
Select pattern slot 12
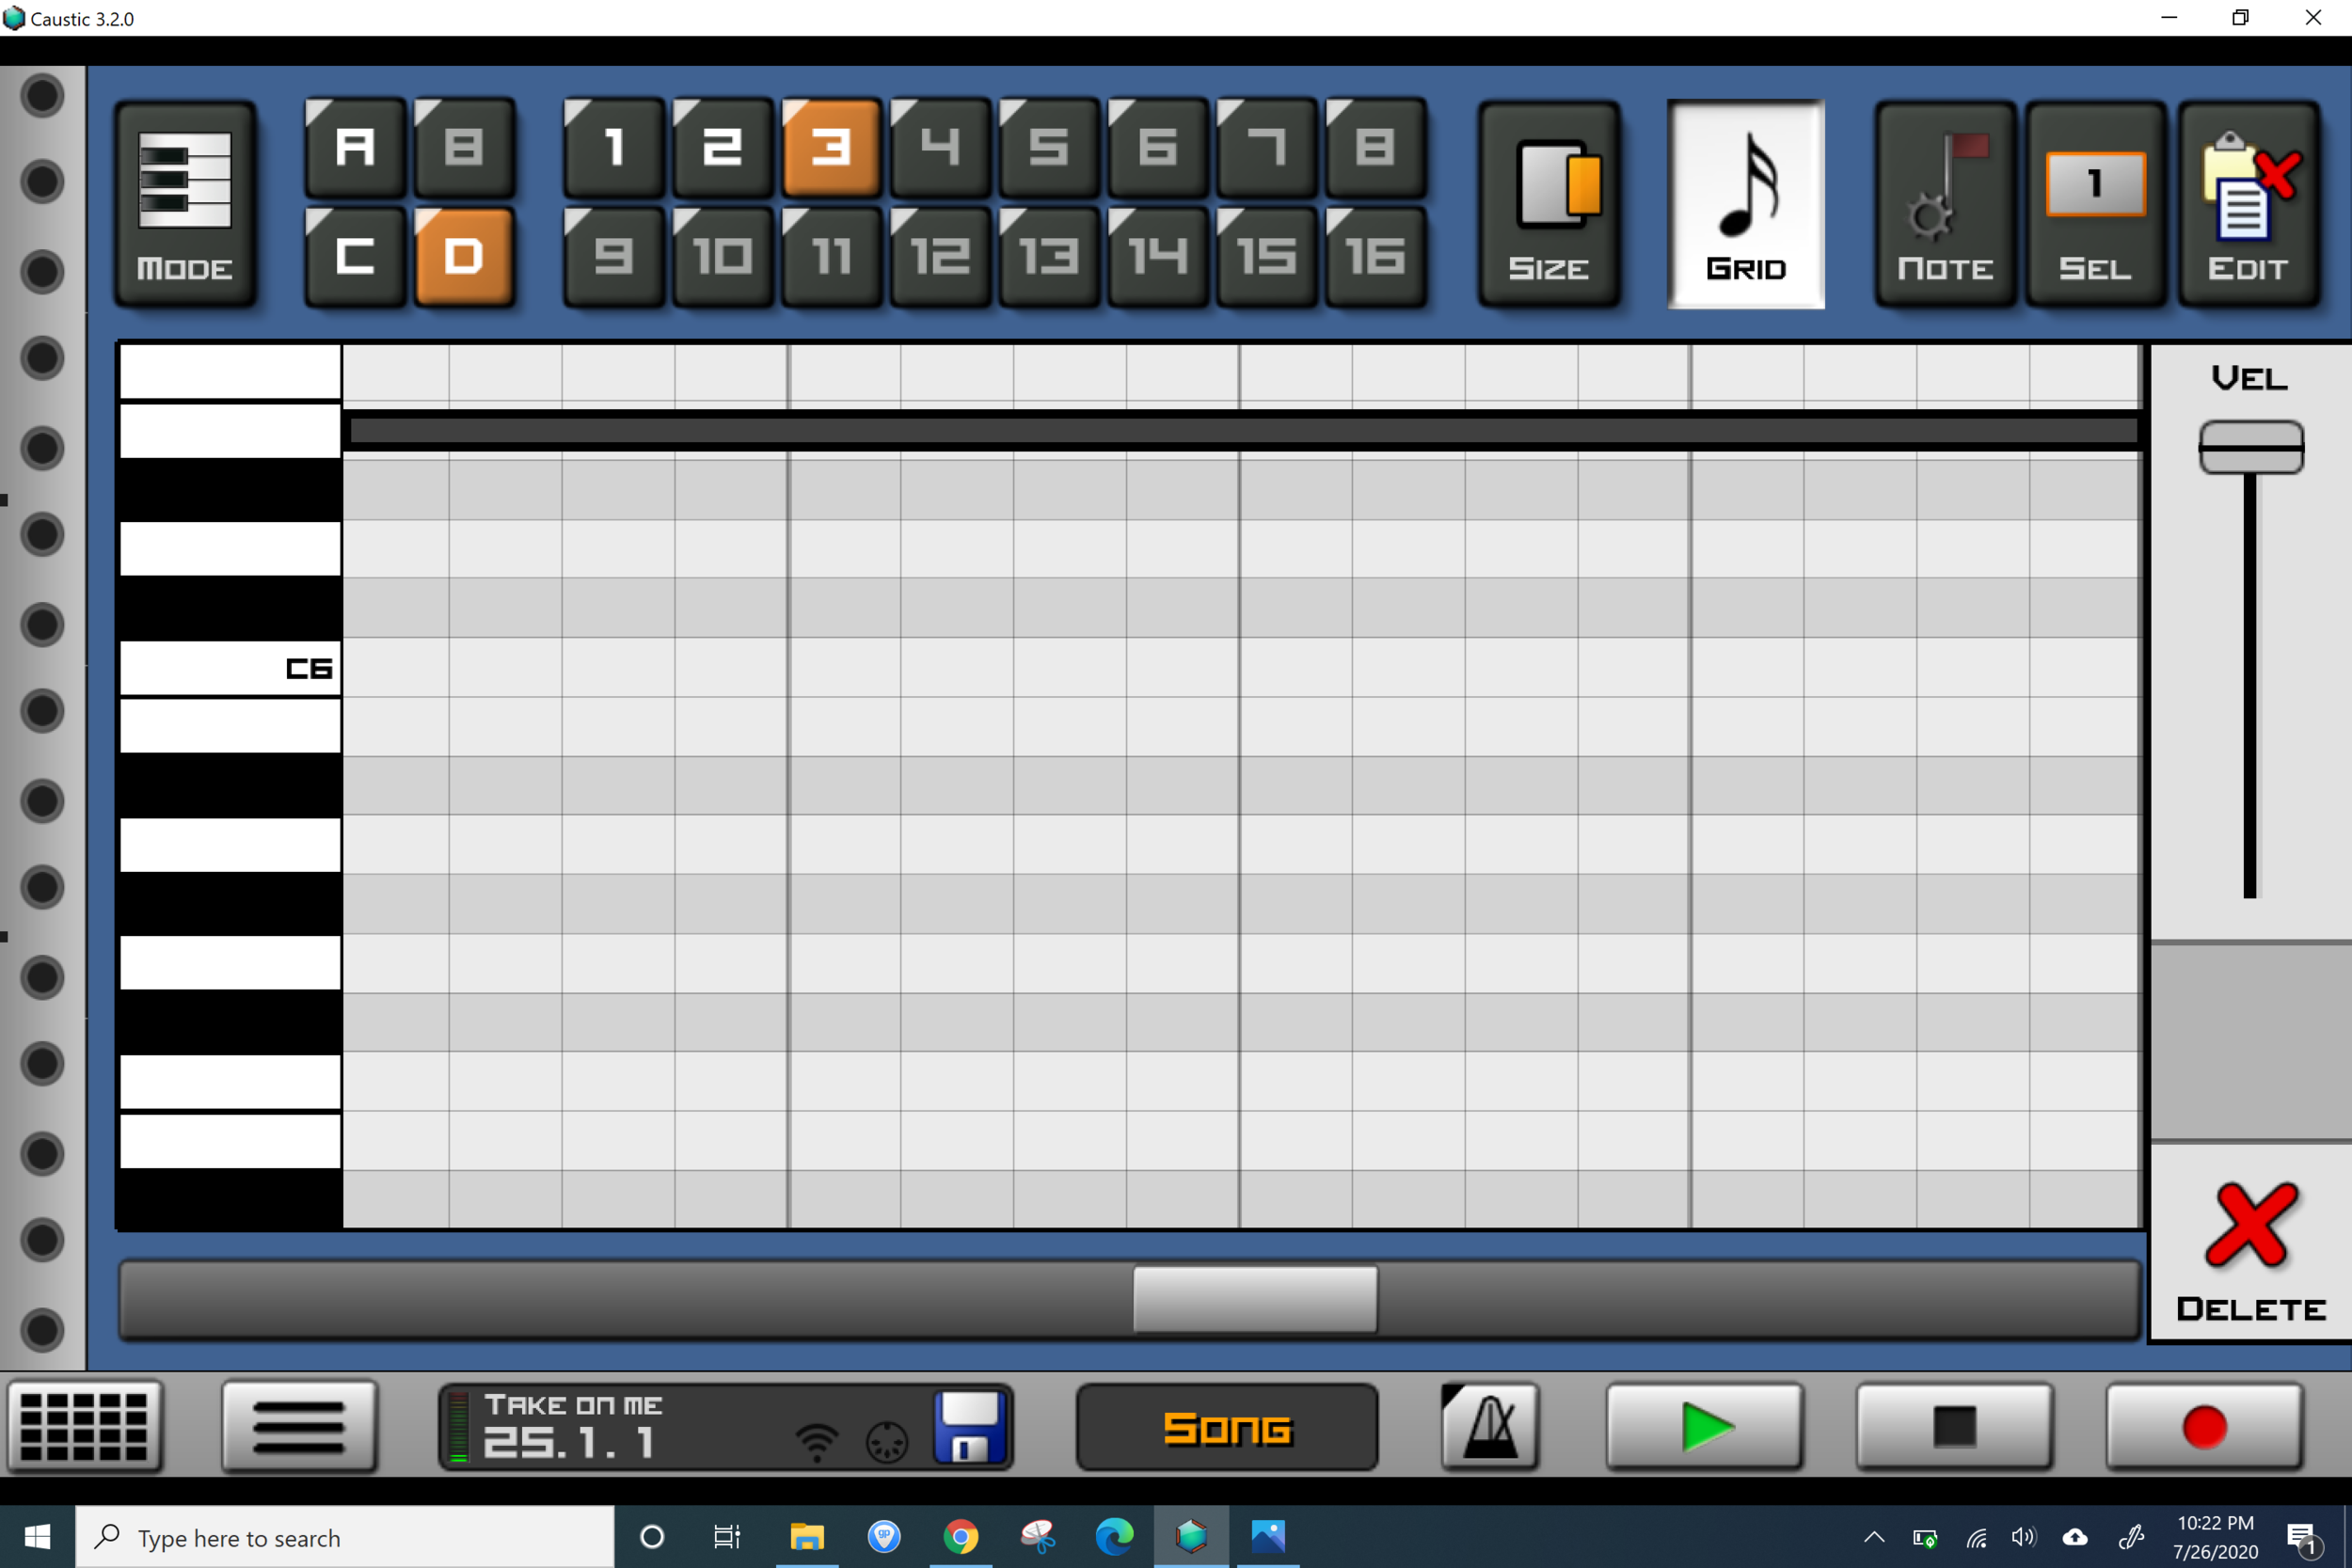tap(940, 257)
